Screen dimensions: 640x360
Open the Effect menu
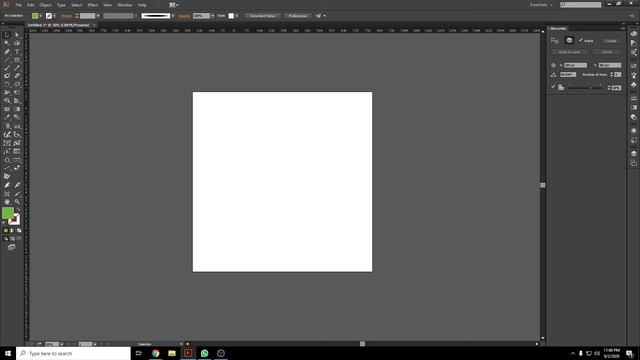(x=93, y=5)
